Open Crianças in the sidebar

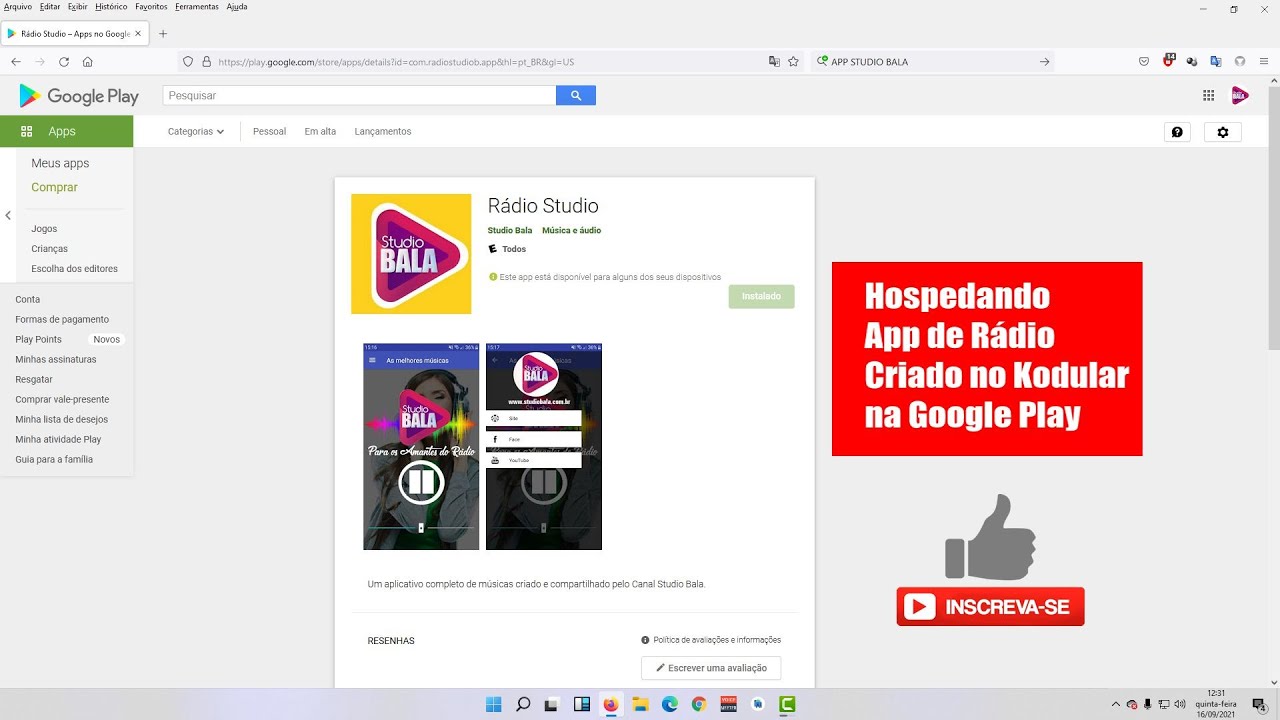pyautogui.click(x=50, y=249)
